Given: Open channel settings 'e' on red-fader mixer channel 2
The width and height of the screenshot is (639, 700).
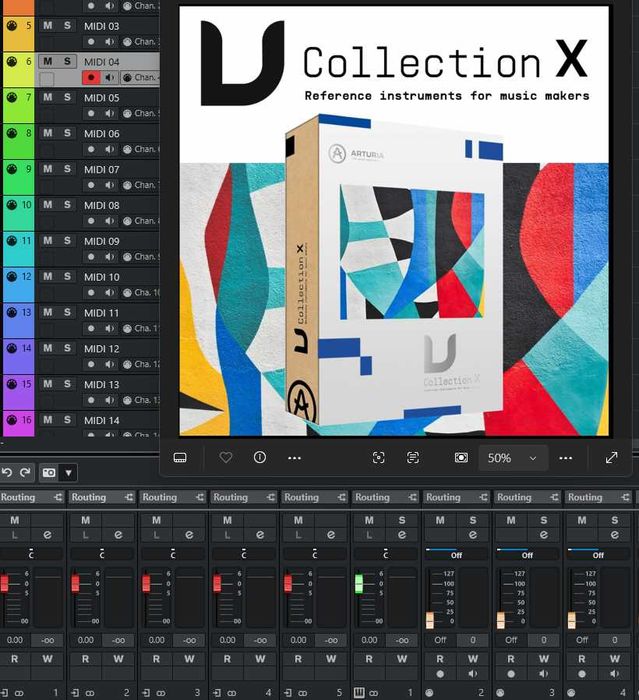Looking at the screenshot, I should point(118,534).
